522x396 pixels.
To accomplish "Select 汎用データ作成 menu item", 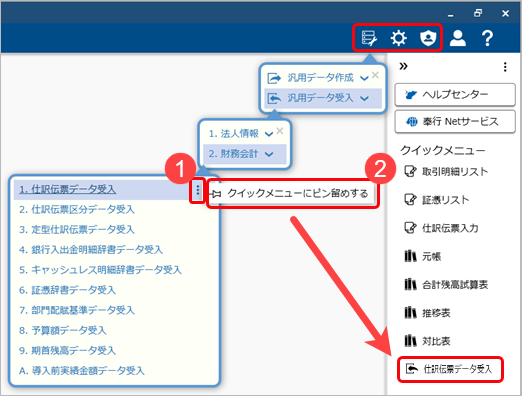I will tap(320, 78).
